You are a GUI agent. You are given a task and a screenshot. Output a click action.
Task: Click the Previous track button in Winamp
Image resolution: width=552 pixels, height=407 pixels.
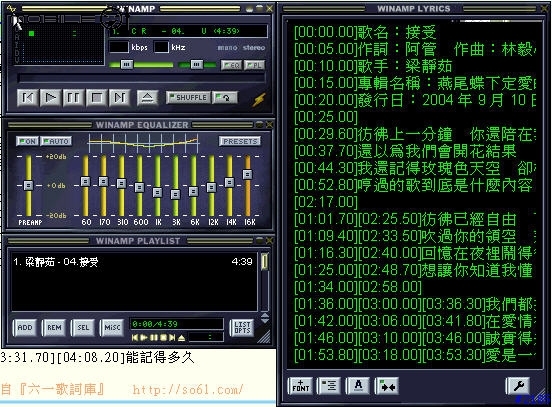click(27, 98)
